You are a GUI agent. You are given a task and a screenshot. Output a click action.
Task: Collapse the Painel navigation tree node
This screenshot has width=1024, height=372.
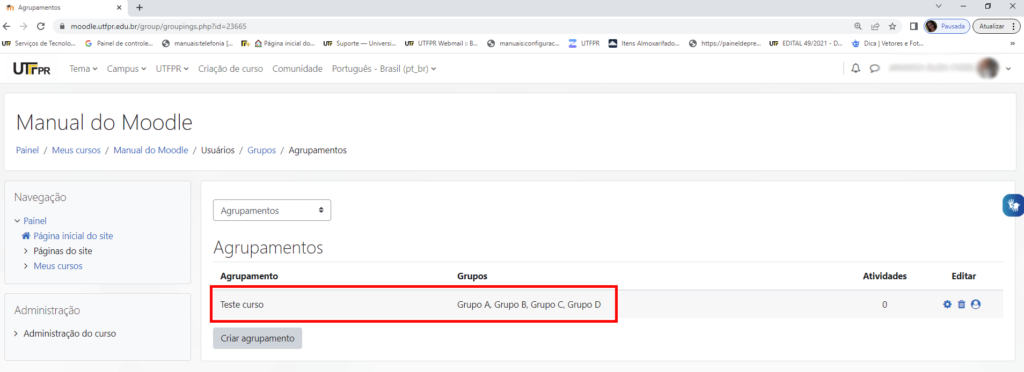[17, 221]
